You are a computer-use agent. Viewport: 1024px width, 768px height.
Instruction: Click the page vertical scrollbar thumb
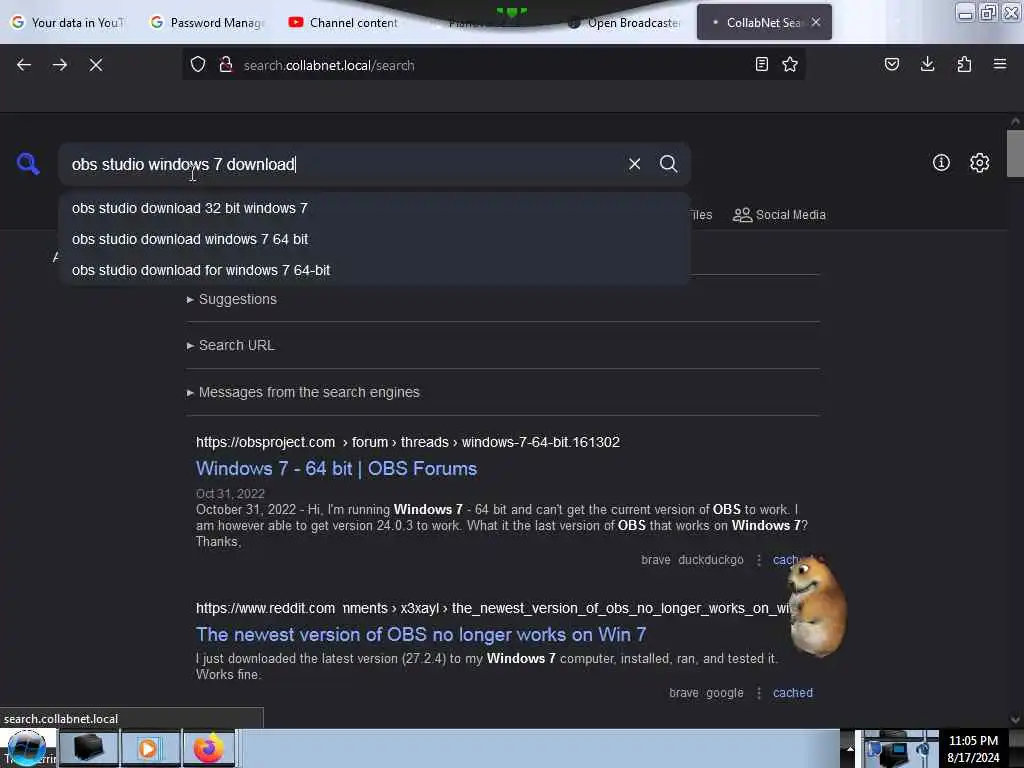(1015, 153)
